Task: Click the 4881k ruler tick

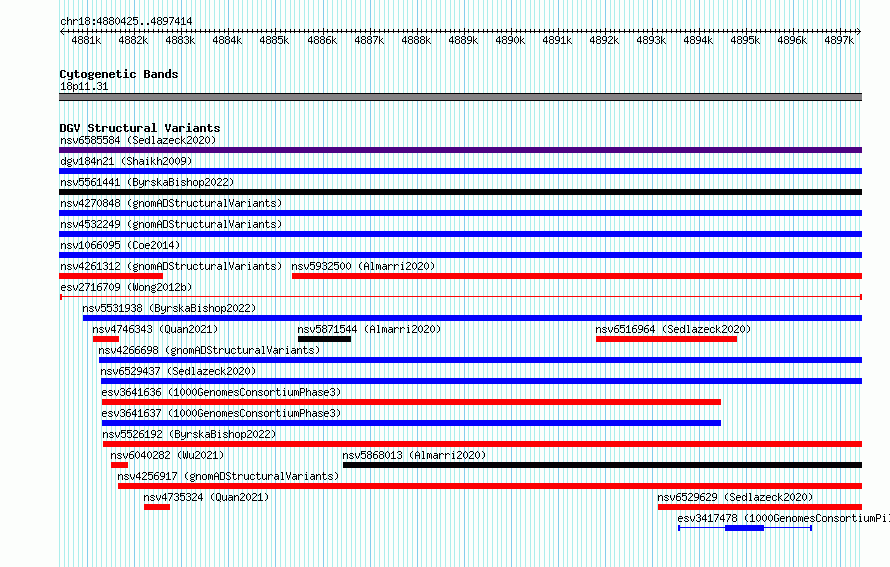Action: point(86,40)
